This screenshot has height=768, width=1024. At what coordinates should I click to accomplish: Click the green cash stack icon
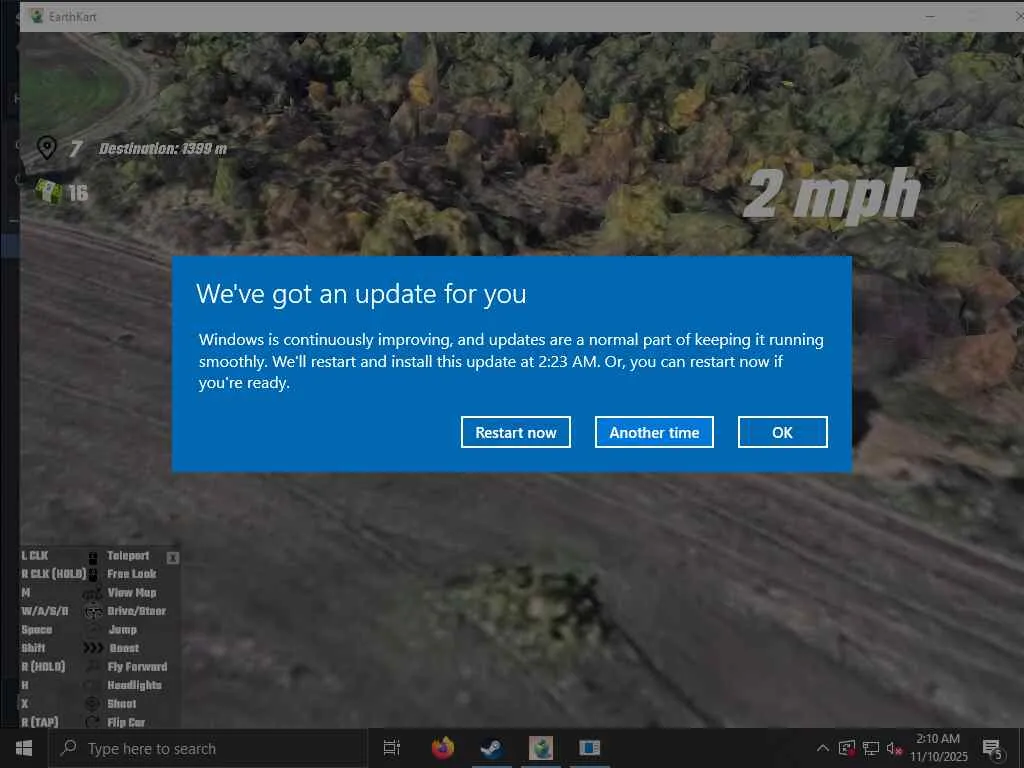click(48, 191)
